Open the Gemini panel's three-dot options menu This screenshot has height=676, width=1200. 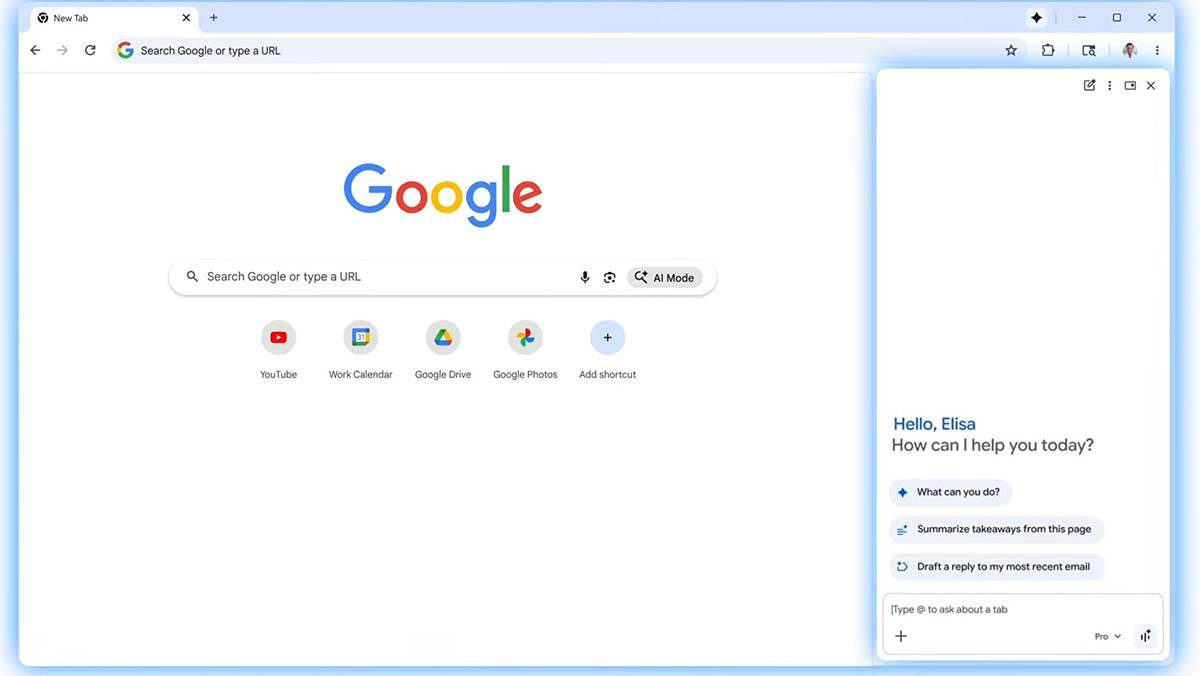click(1109, 85)
